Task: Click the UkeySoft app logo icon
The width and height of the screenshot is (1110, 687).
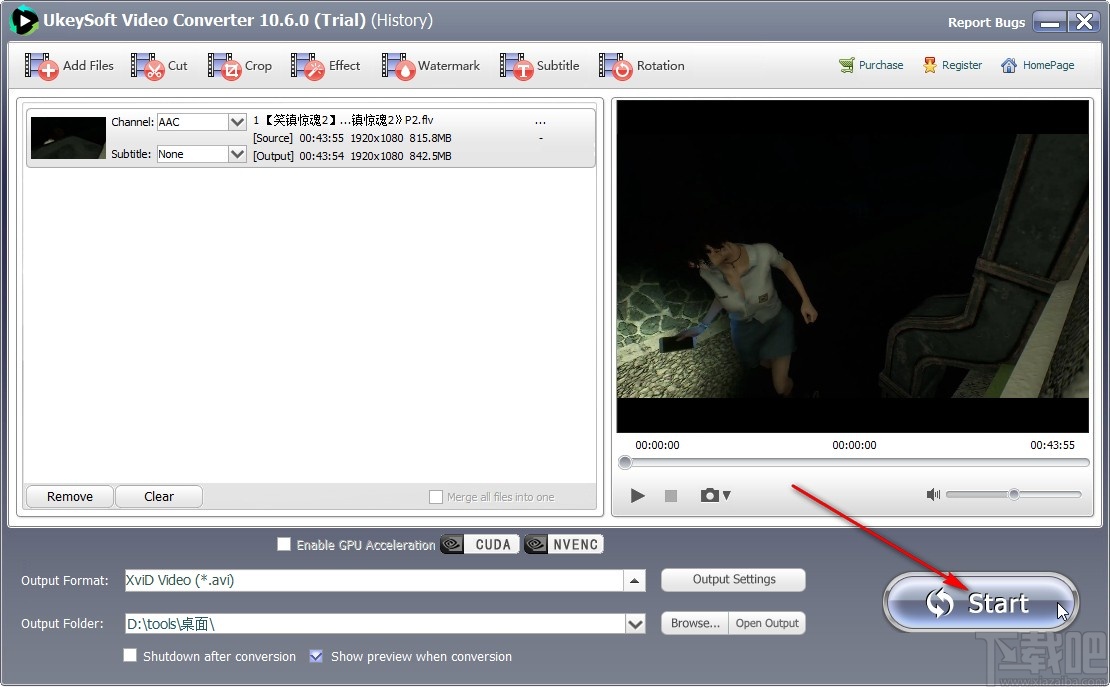Action: 23,21
